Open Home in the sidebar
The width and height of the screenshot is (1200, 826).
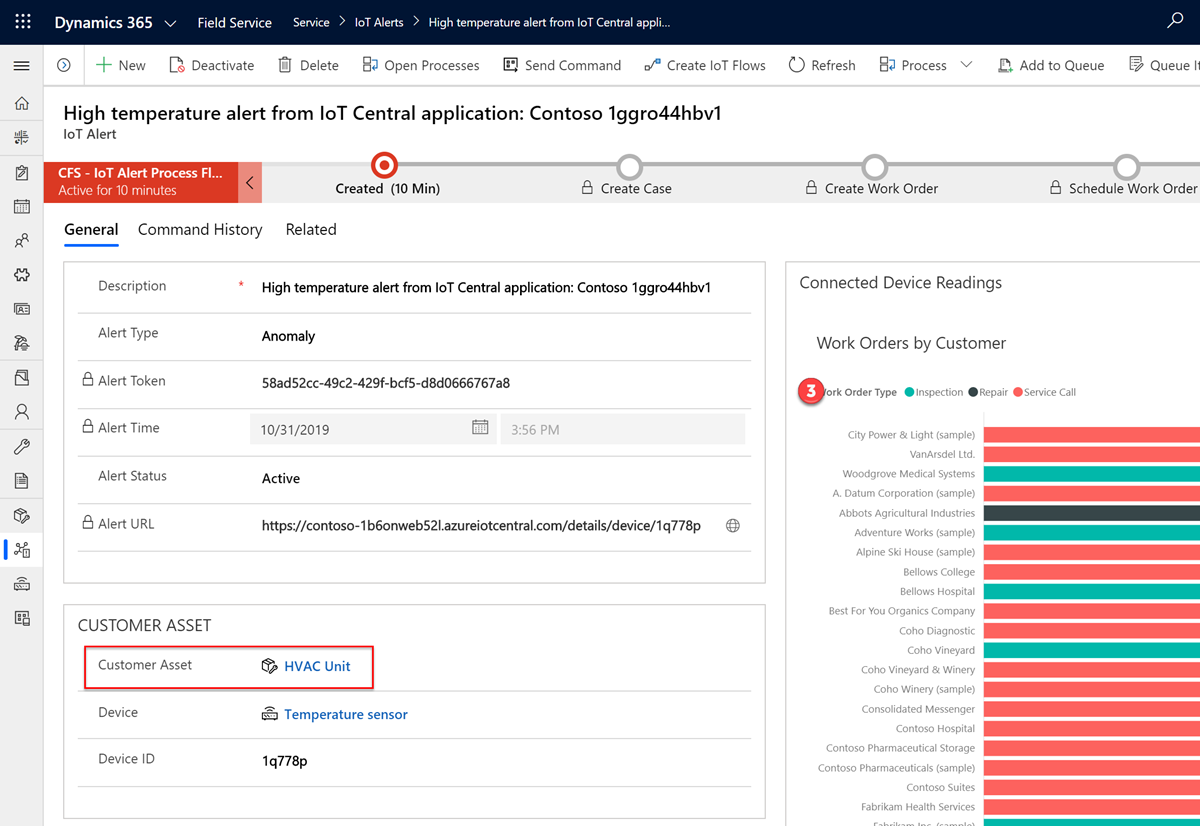point(22,103)
